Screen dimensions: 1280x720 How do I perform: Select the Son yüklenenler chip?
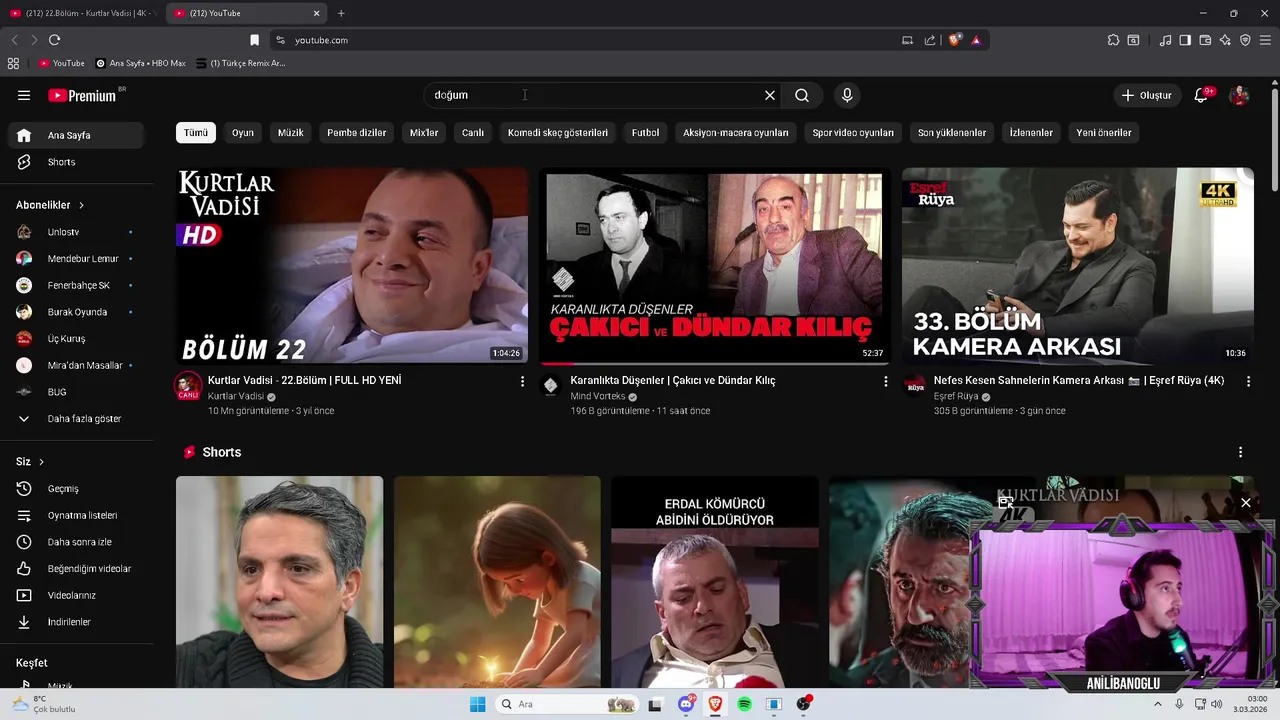tap(952, 132)
